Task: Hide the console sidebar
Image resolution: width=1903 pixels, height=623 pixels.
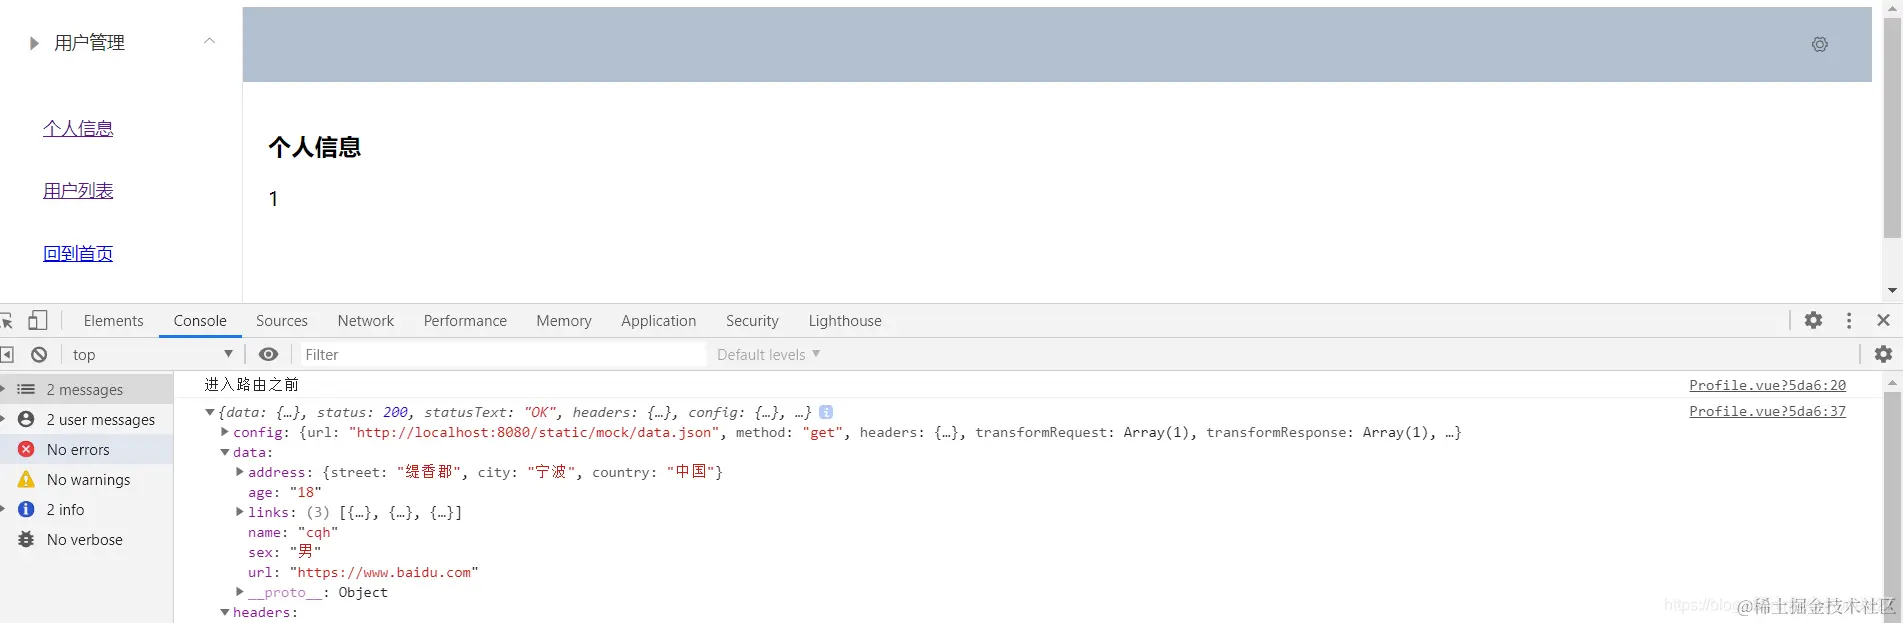Action: pos(7,354)
